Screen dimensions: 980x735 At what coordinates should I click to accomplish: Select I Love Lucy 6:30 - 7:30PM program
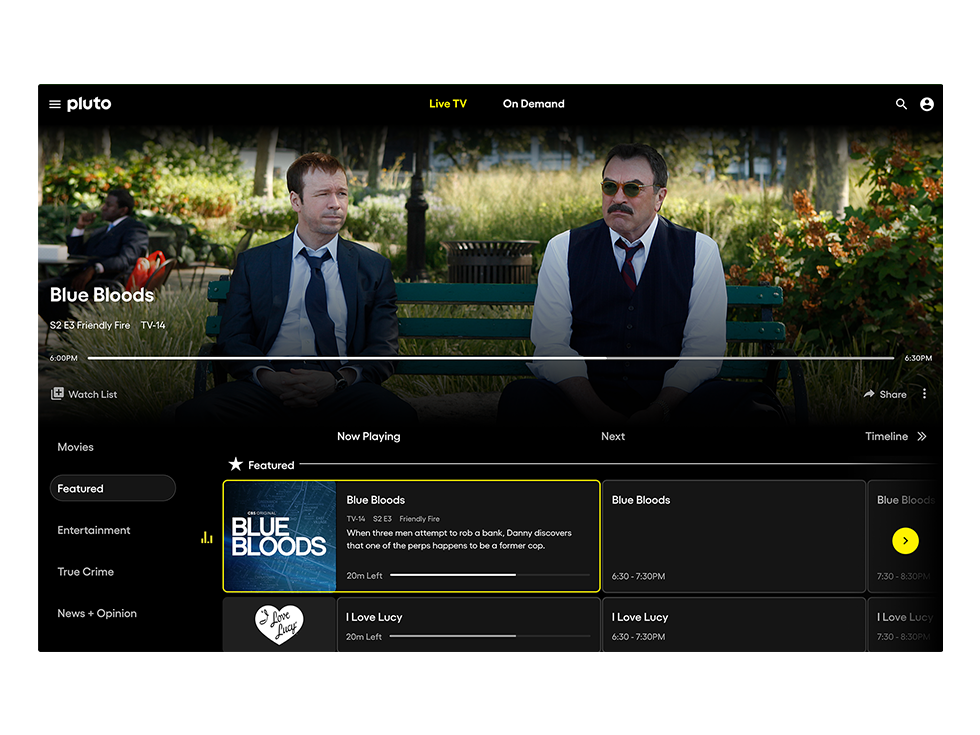pyautogui.click(x=734, y=624)
